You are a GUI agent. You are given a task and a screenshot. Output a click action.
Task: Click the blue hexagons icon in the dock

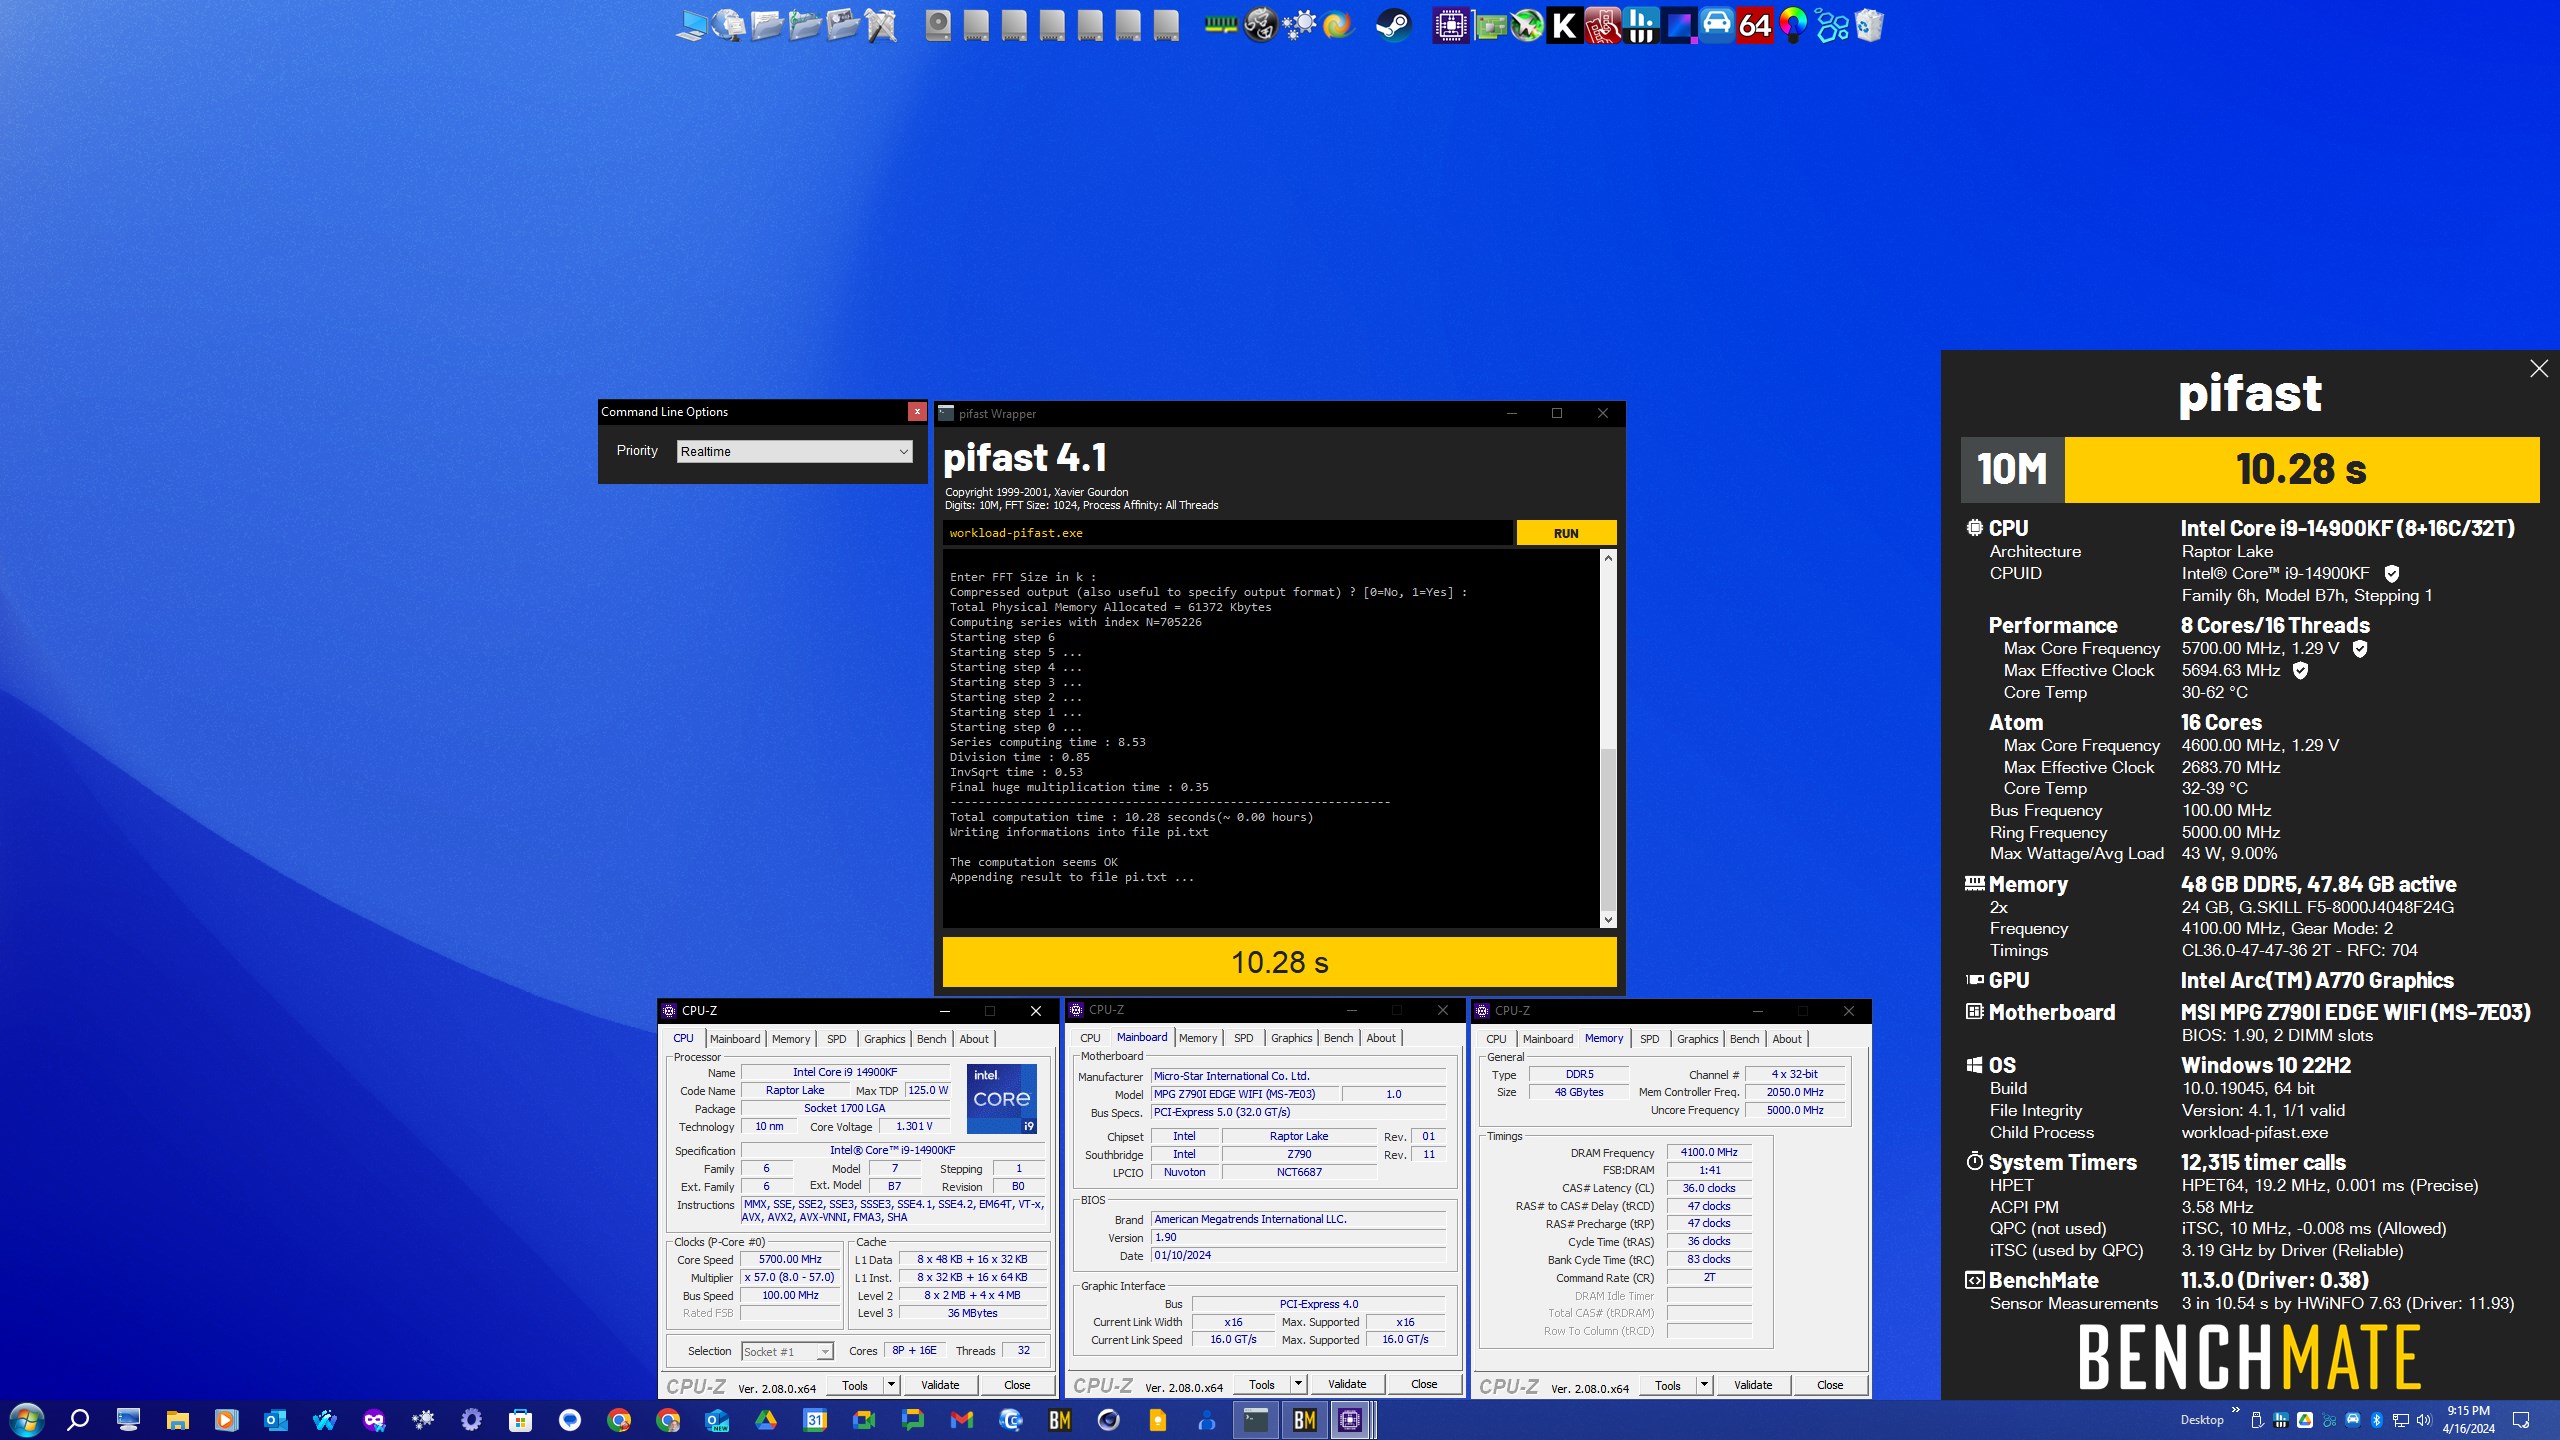pos(1831,25)
